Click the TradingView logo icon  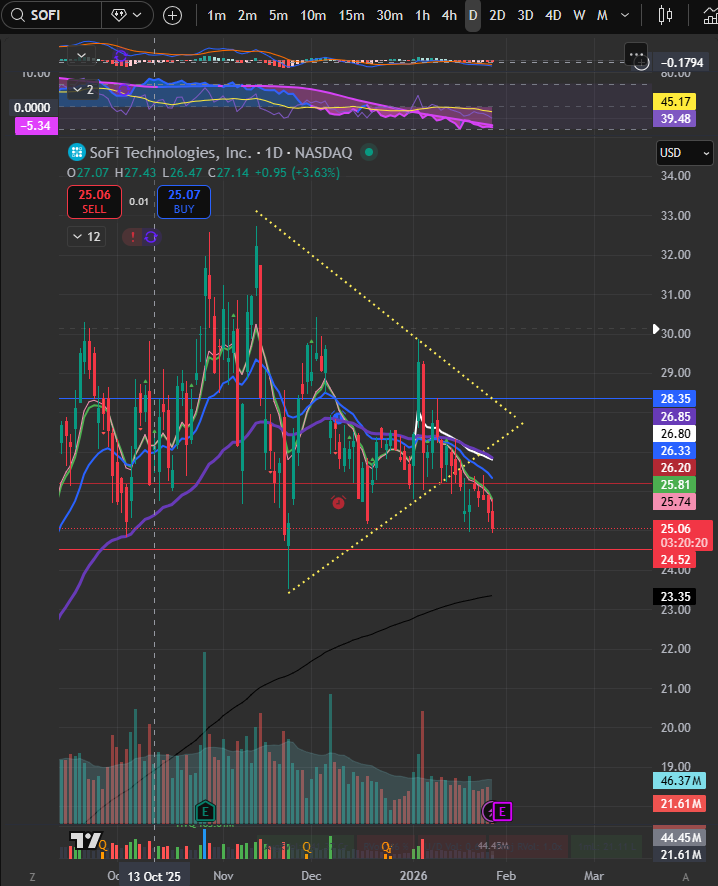(x=85, y=840)
